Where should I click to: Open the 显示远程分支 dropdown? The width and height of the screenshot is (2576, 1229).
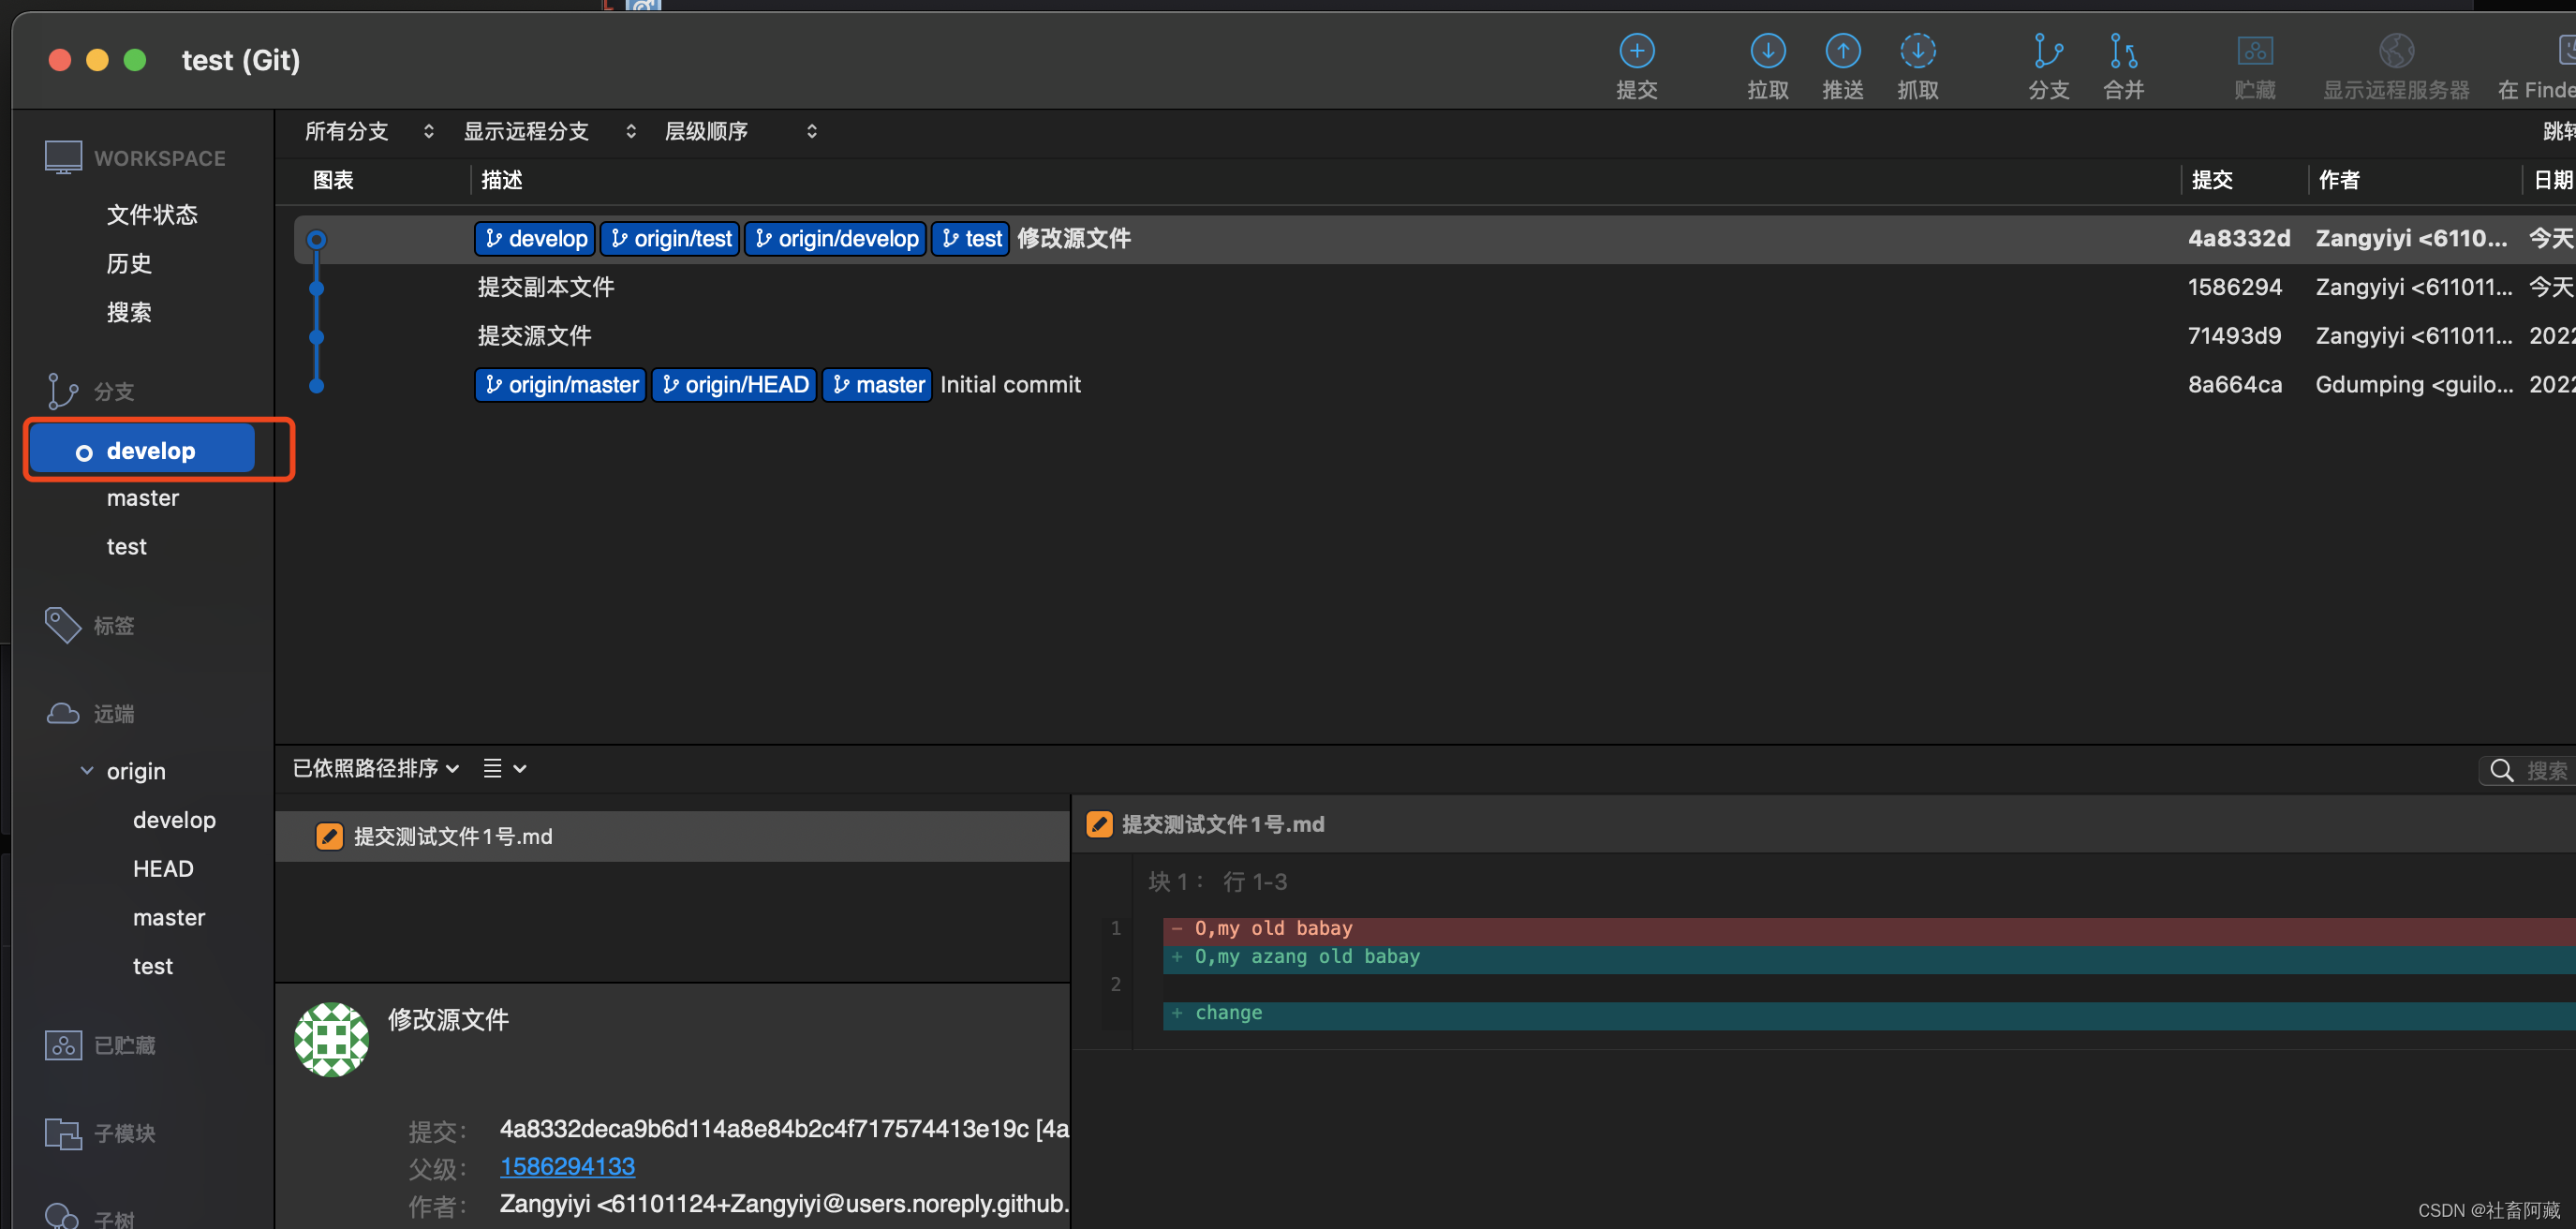click(x=549, y=131)
